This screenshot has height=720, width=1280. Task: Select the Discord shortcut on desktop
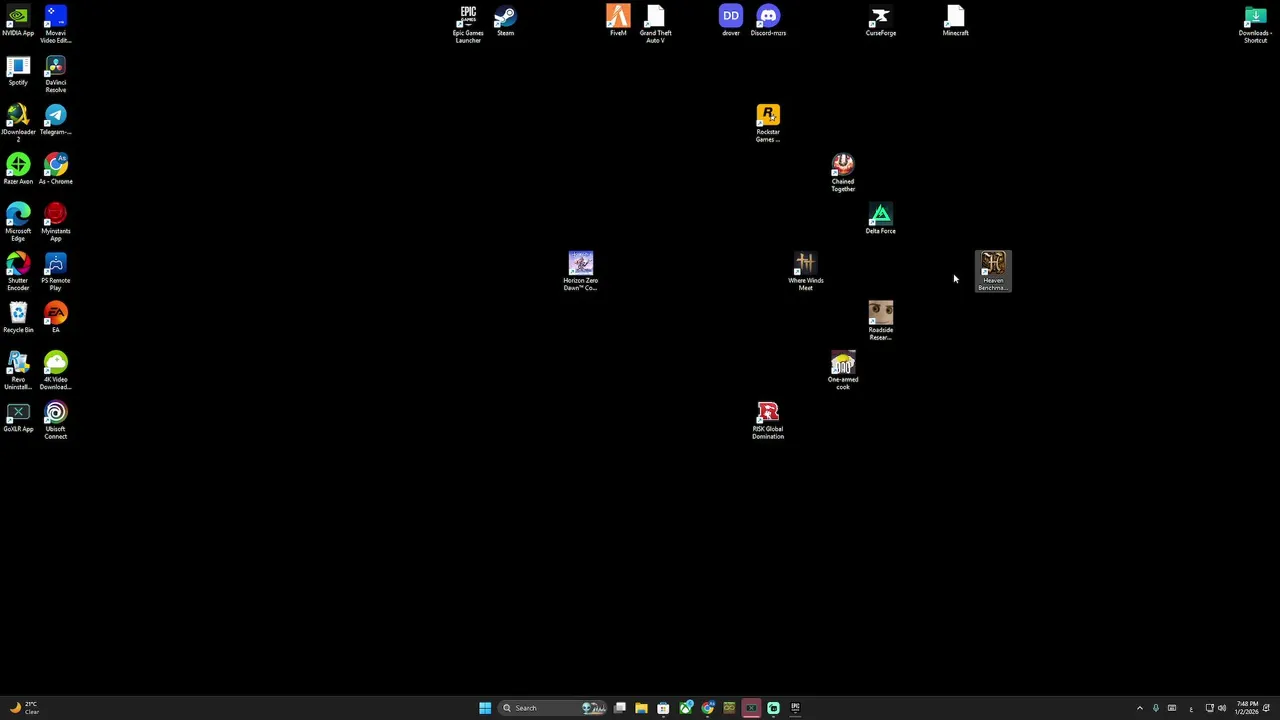point(768,21)
